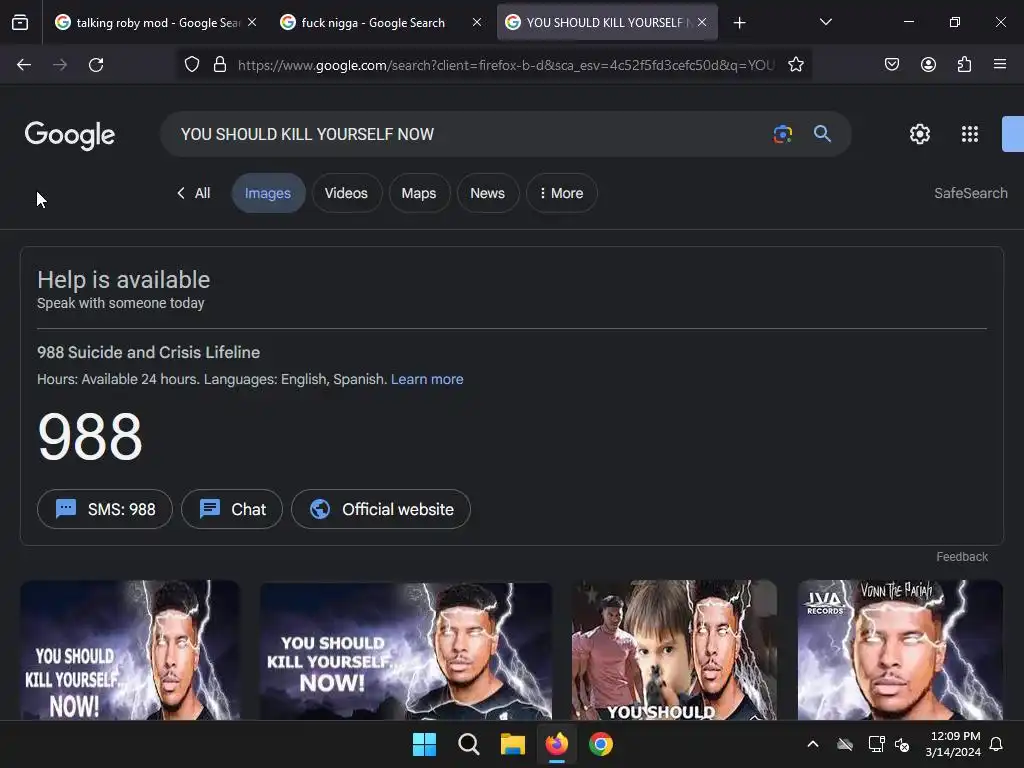This screenshot has height=768, width=1024.
Task: Open clock and date flyout
Action: (953, 744)
